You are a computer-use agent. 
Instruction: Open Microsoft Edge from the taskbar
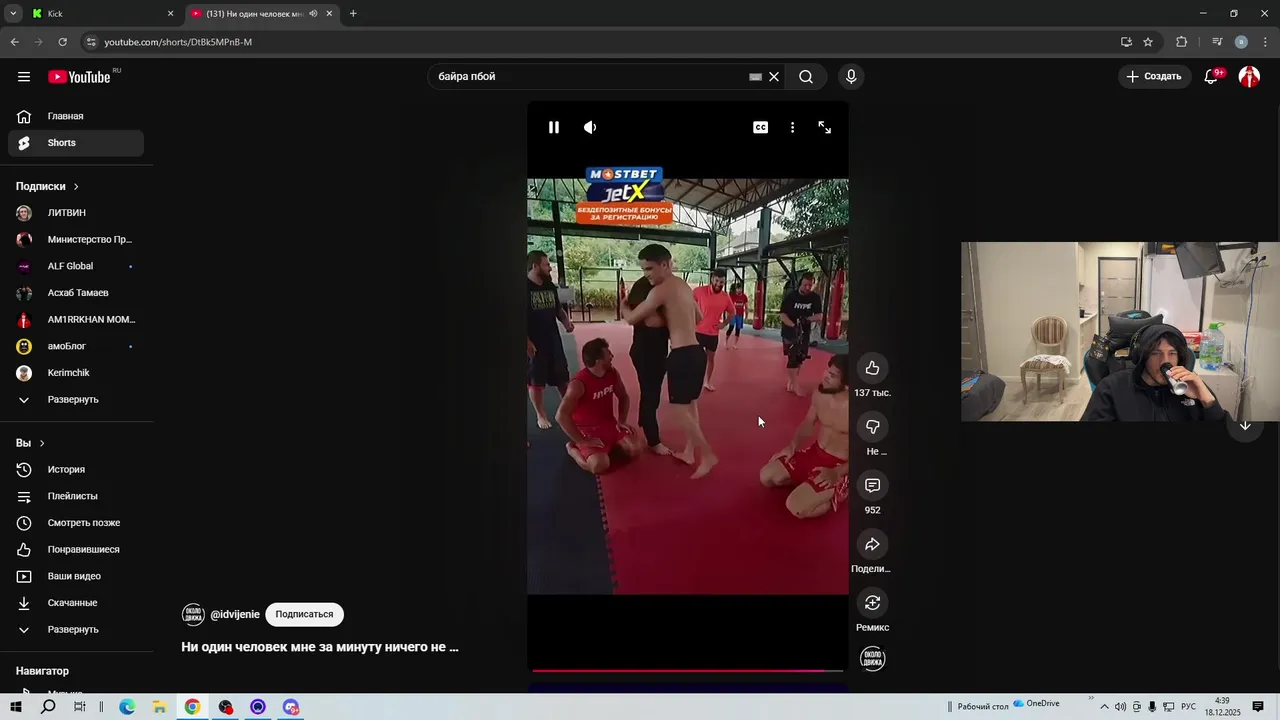(x=127, y=707)
